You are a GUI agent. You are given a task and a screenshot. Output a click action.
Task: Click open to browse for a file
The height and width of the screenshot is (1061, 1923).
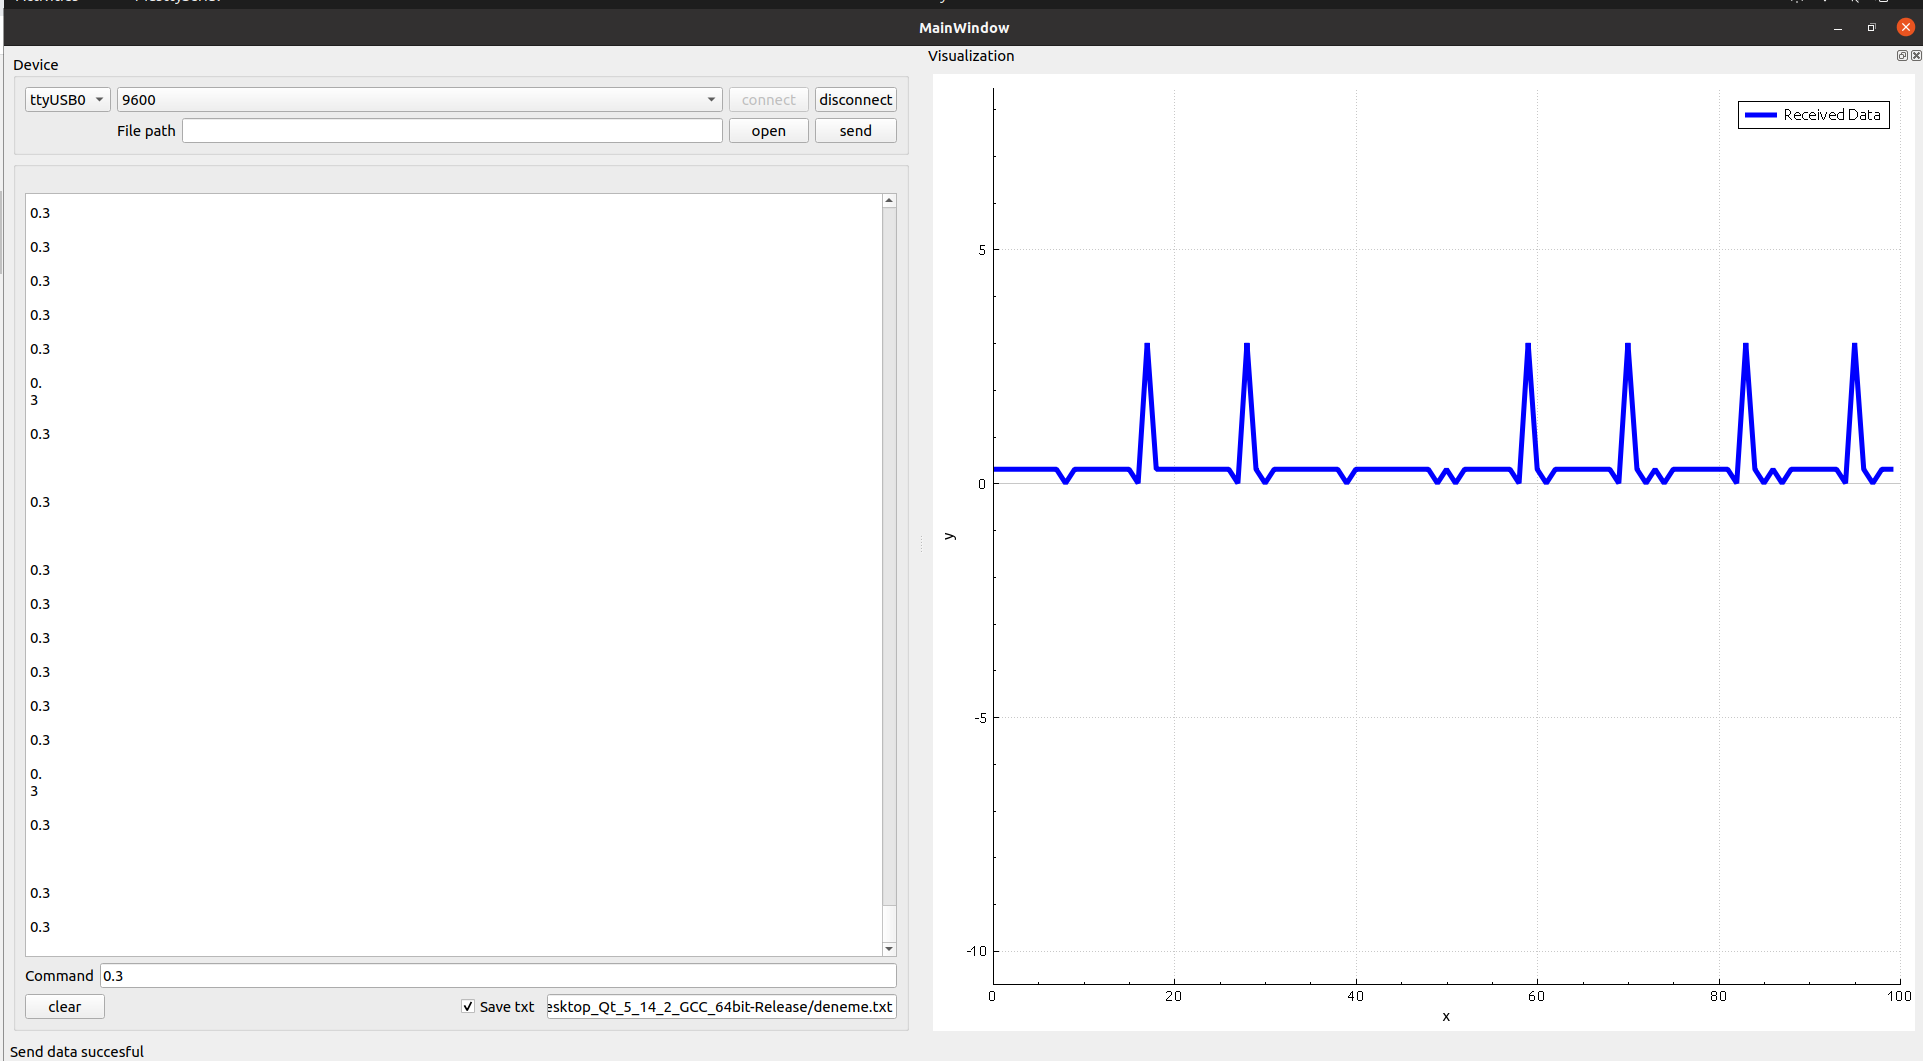pos(767,130)
